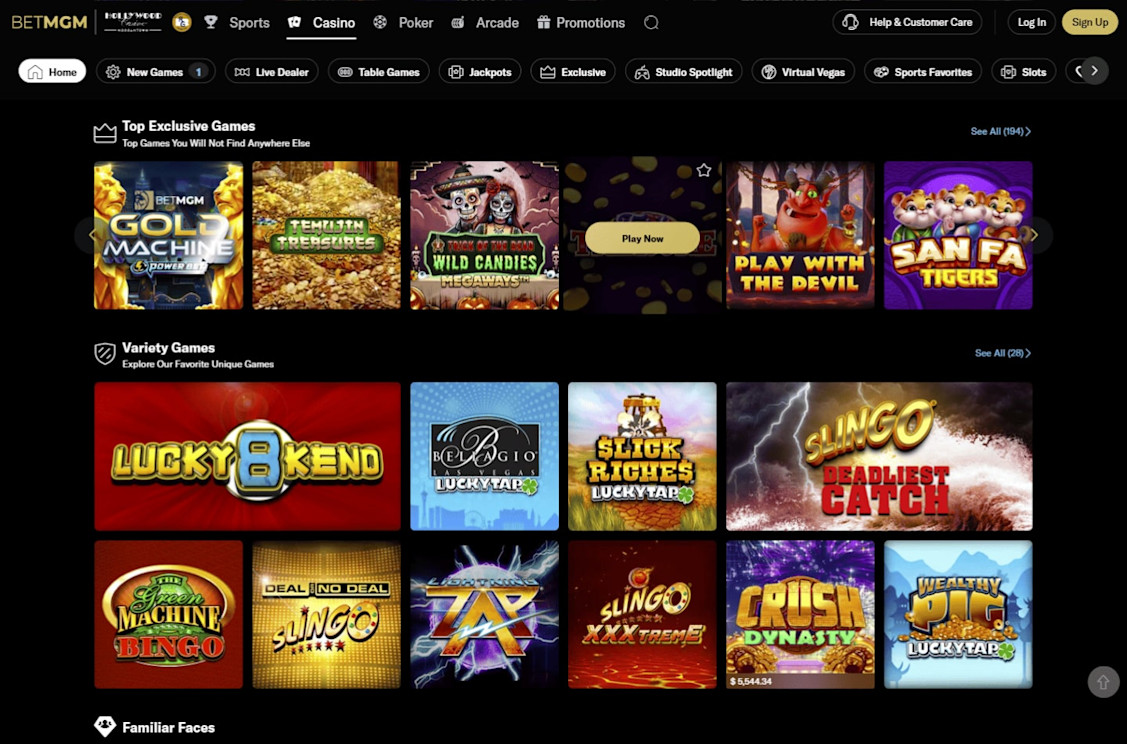The image size is (1127, 744).
Task: Open Play With The Devil game
Action: point(800,235)
